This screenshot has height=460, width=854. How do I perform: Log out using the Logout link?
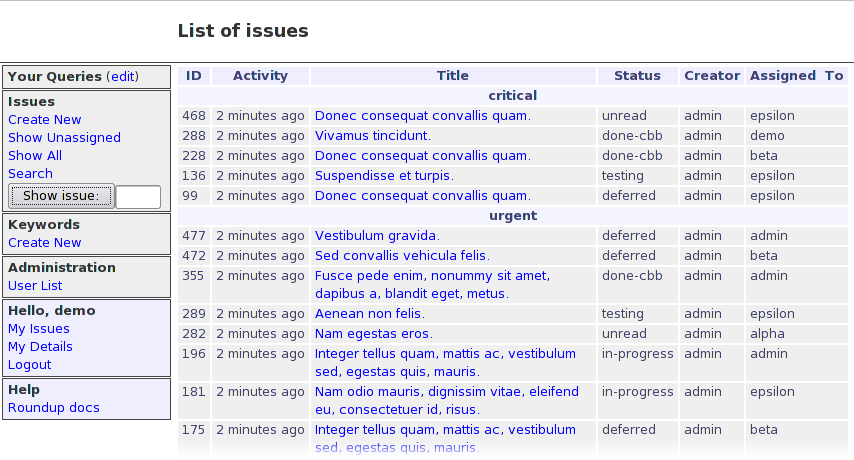click(29, 365)
